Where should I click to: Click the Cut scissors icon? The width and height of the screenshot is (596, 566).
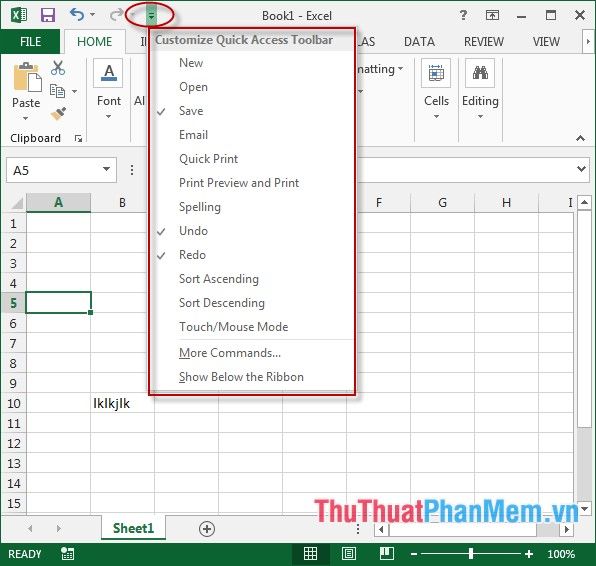(58, 68)
